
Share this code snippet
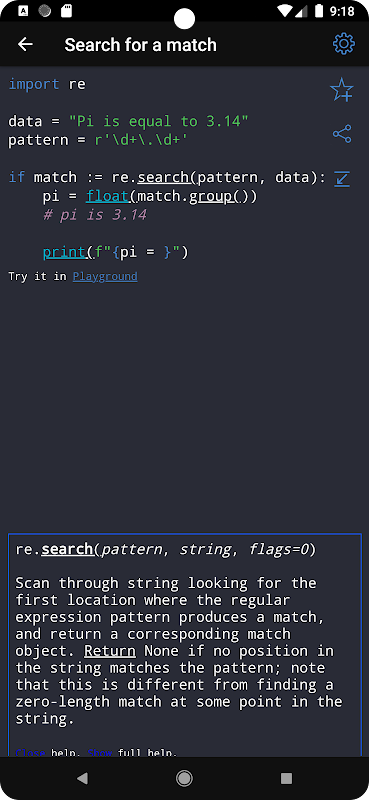coord(342,134)
